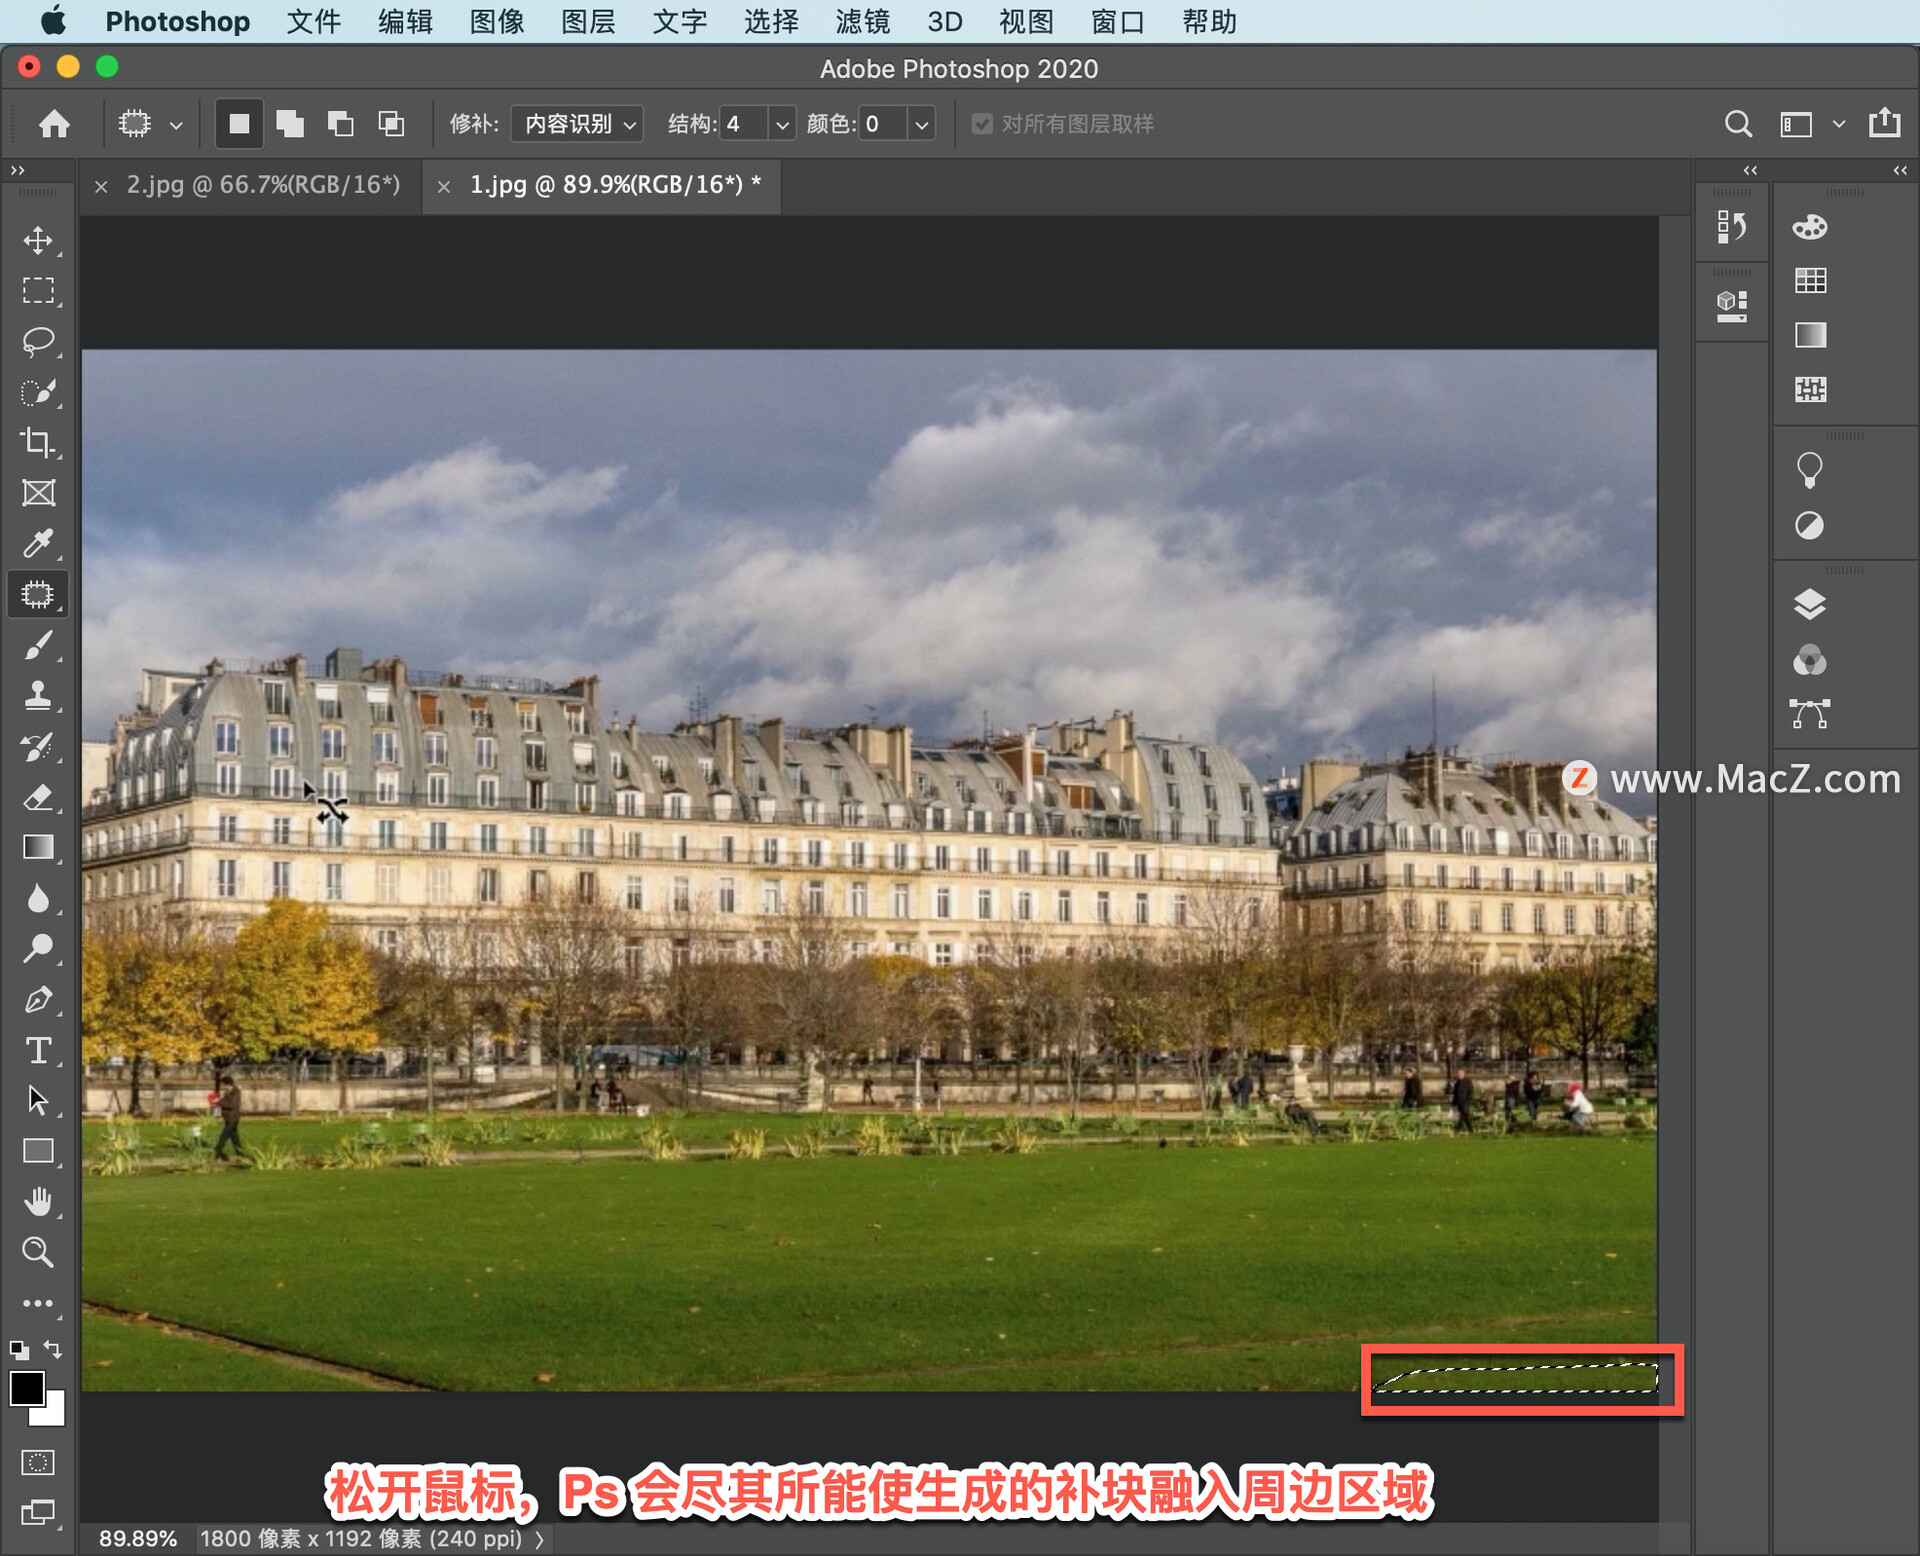Select the Dodge tool

pyautogui.click(x=38, y=948)
